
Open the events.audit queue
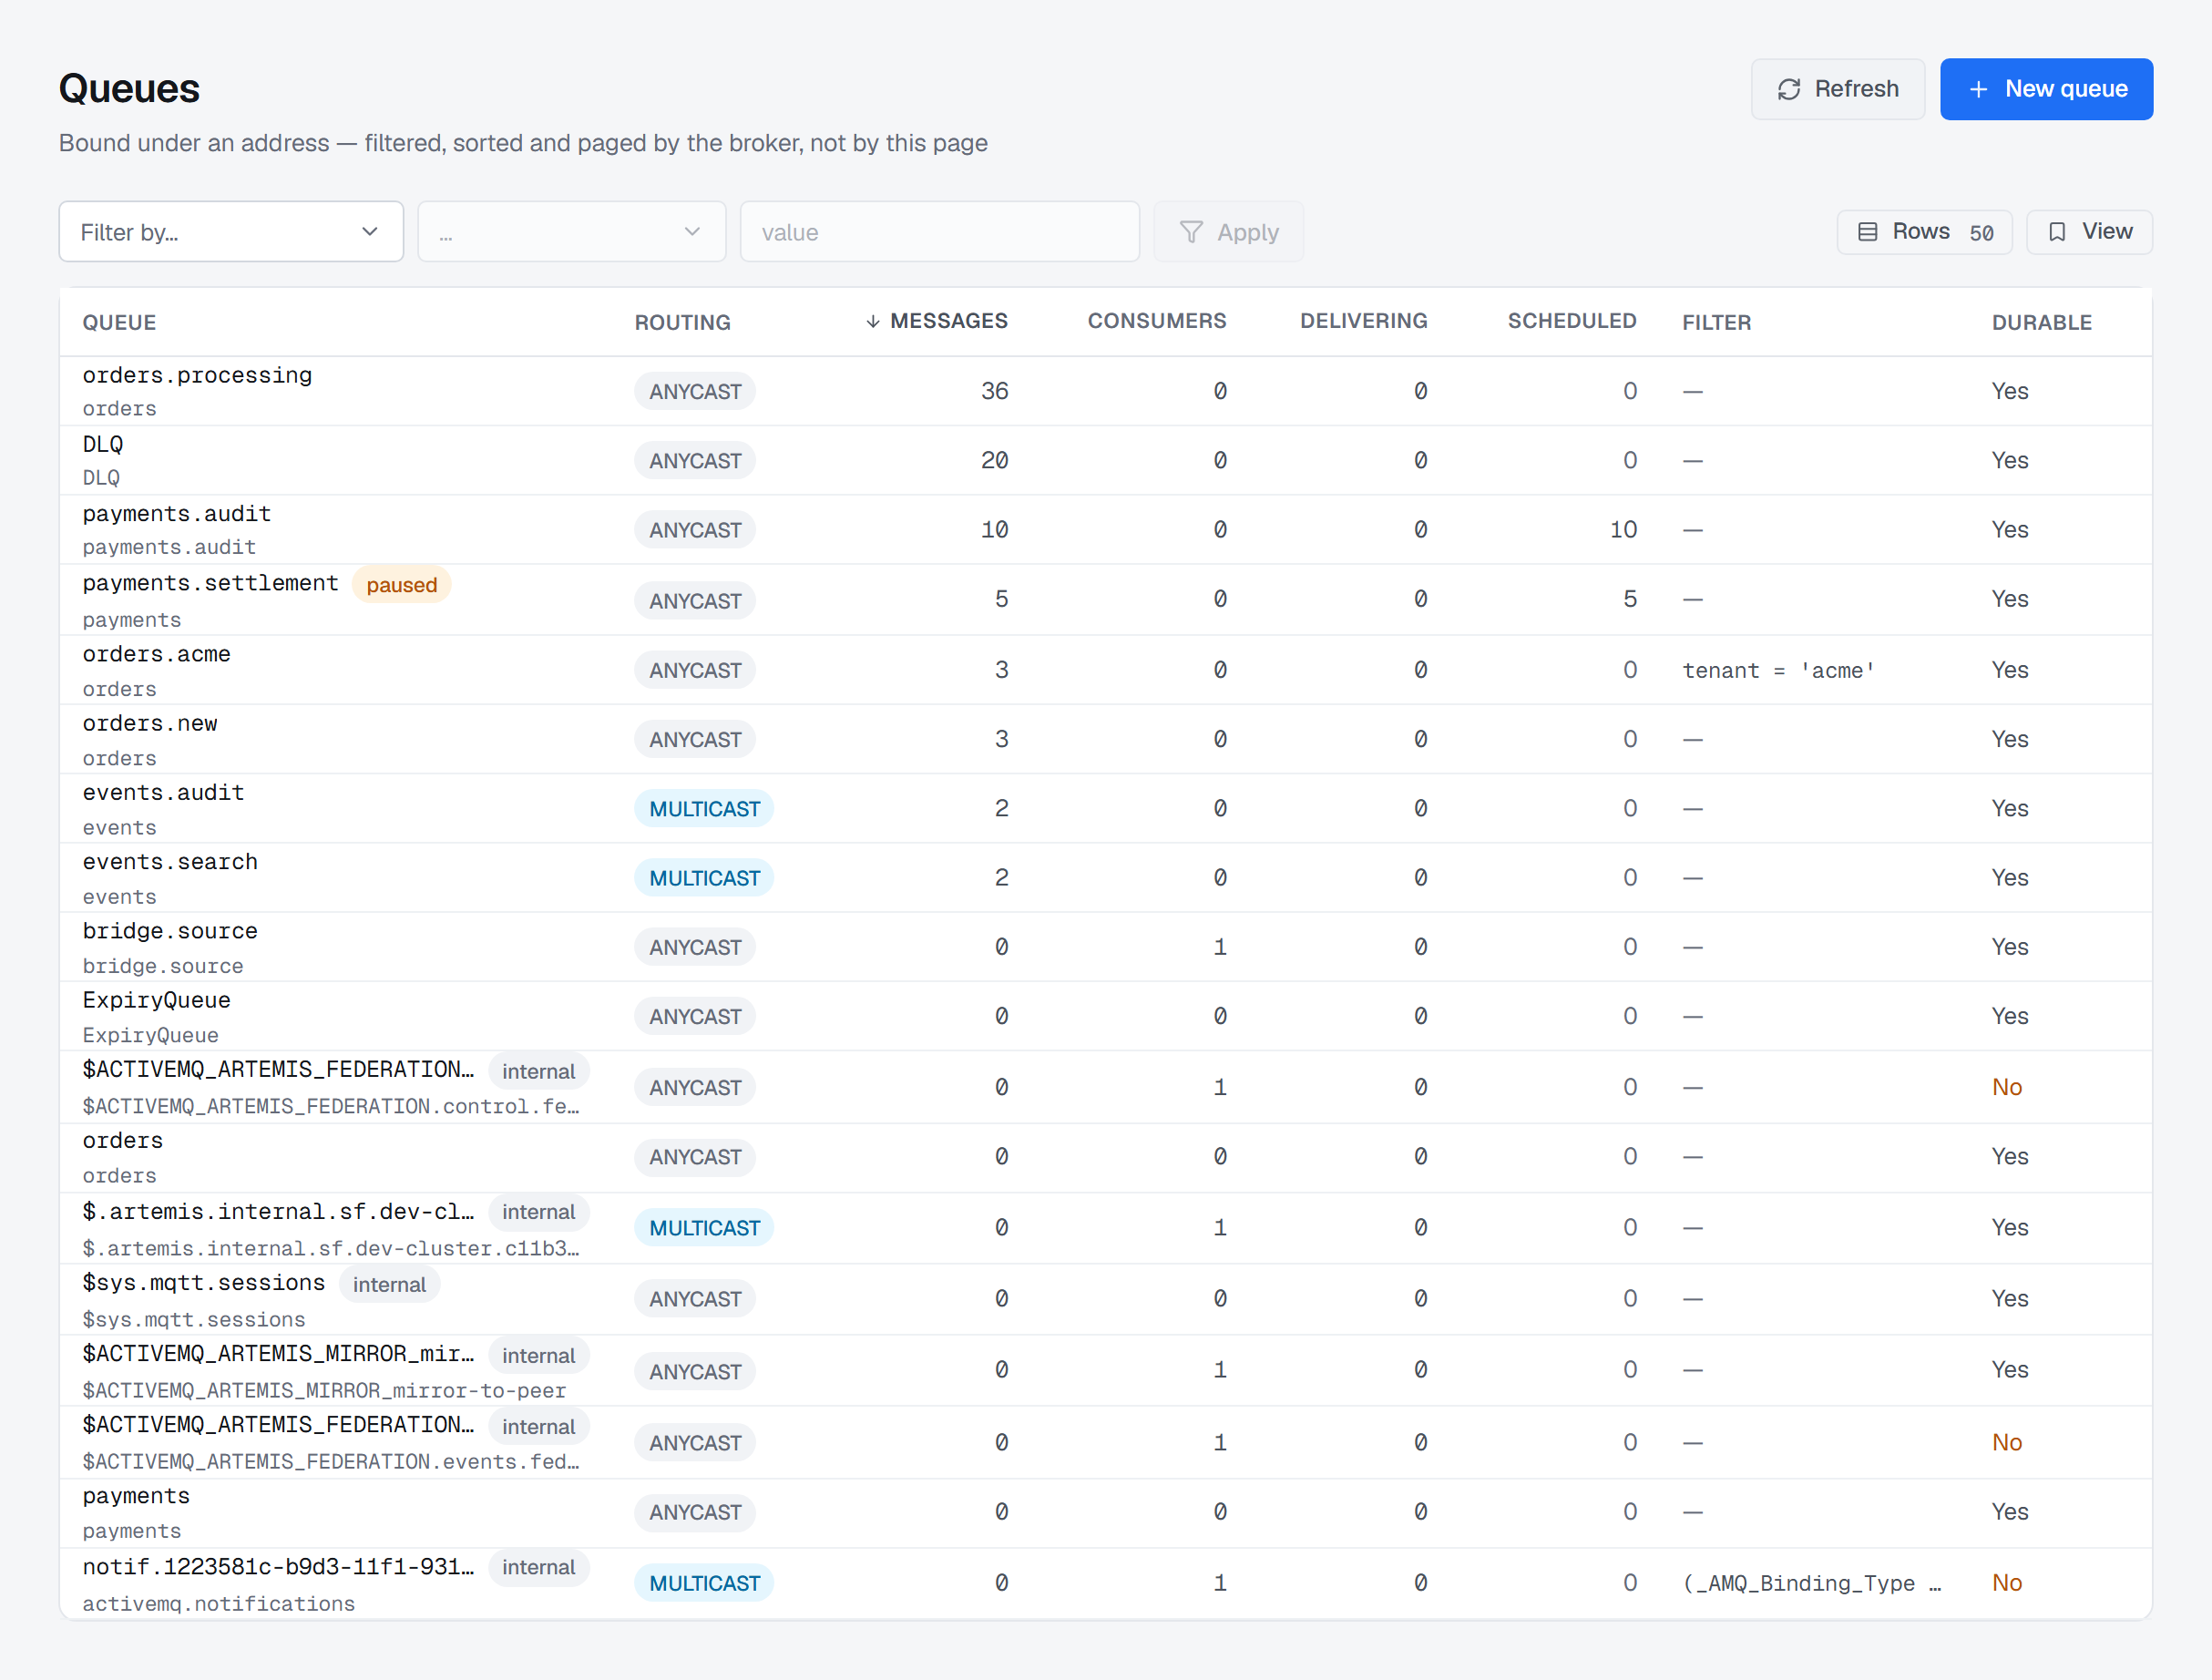pos(163,792)
